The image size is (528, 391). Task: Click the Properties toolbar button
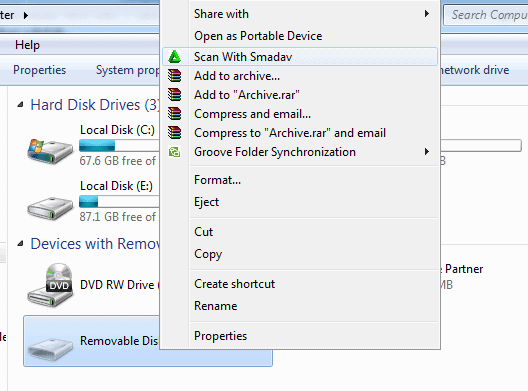[x=39, y=70]
